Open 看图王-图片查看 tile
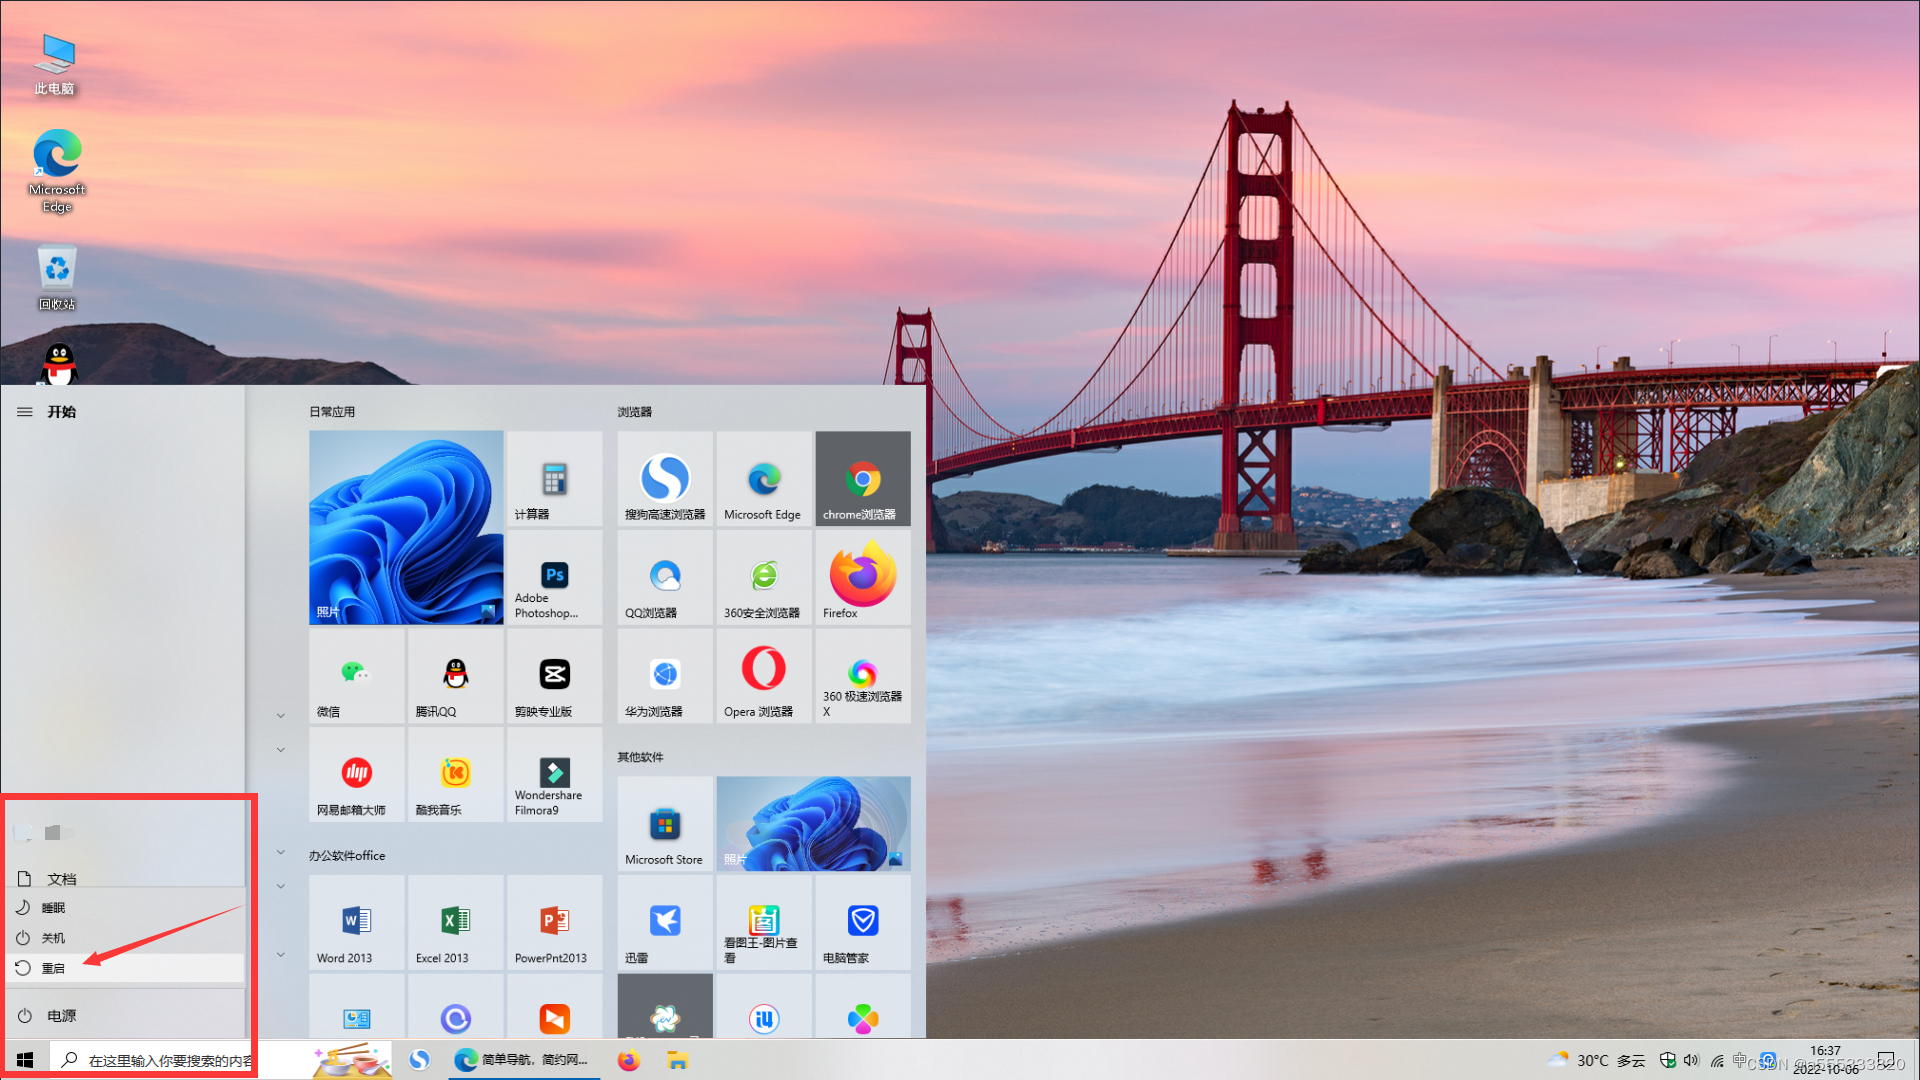The height and width of the screenshot is (1080, 1920). pyautogui.click(x=764, y=922)
